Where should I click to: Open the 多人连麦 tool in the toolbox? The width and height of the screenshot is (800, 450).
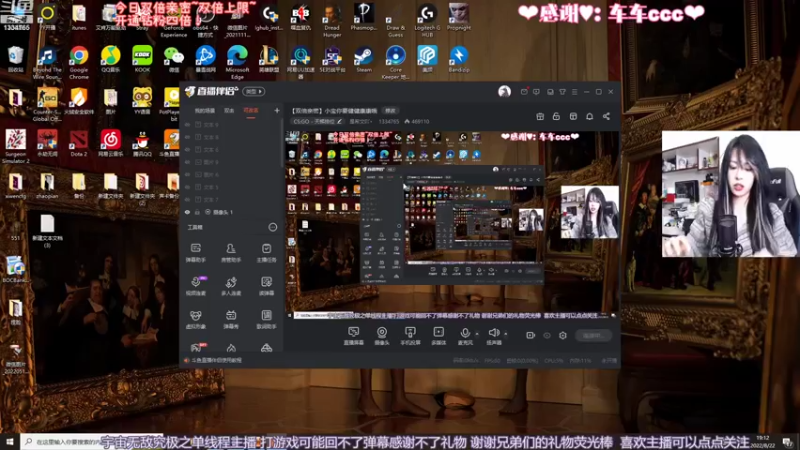231,286
